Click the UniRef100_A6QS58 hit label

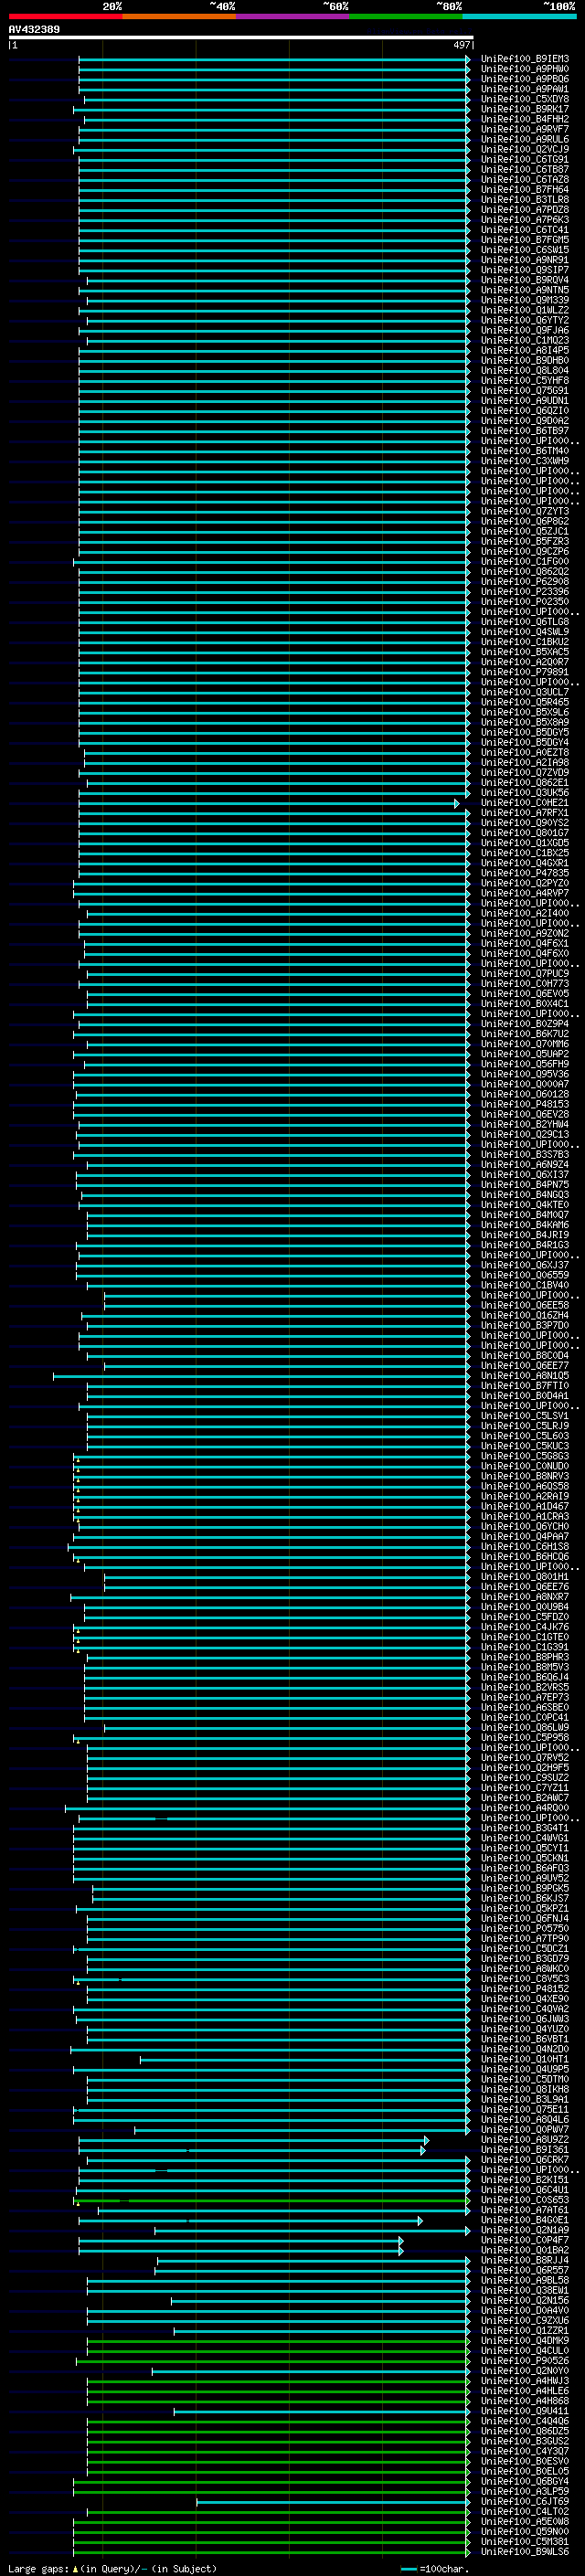(x=524, y=1486)
